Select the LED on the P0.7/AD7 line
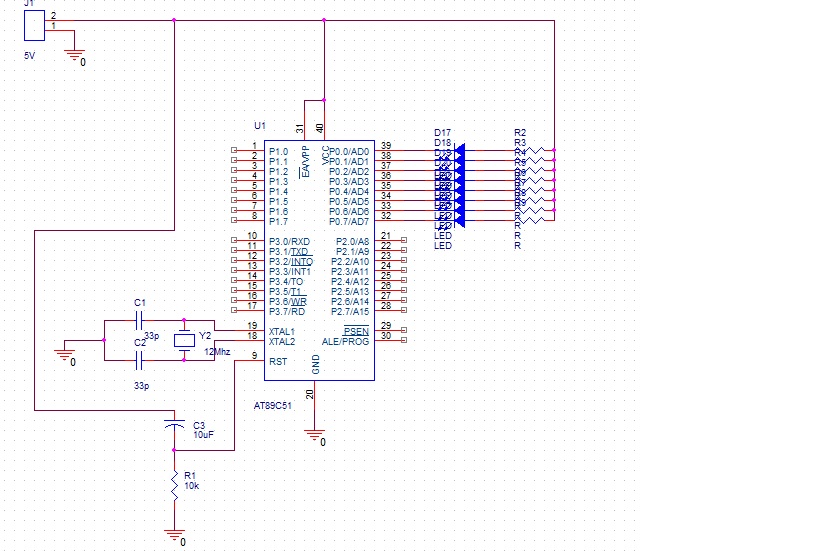 [460, 220]
